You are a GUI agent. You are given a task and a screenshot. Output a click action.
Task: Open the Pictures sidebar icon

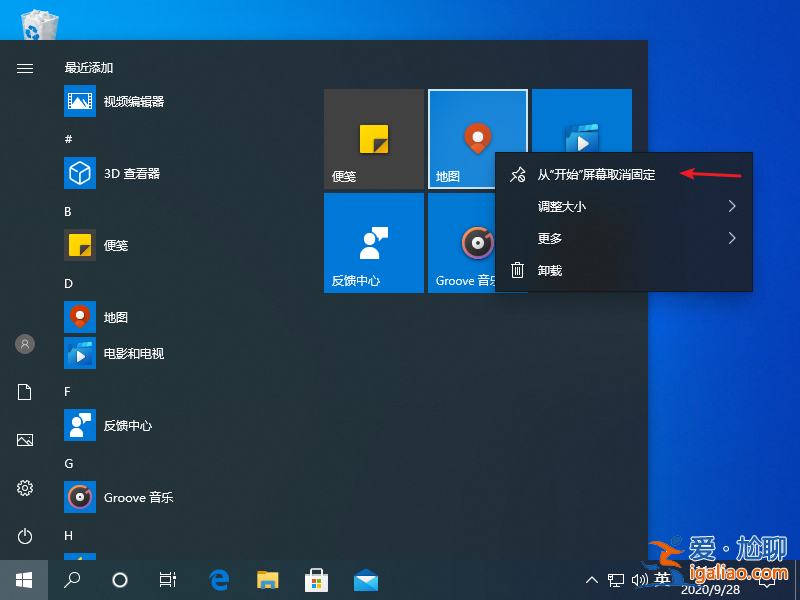click(24, 440)
